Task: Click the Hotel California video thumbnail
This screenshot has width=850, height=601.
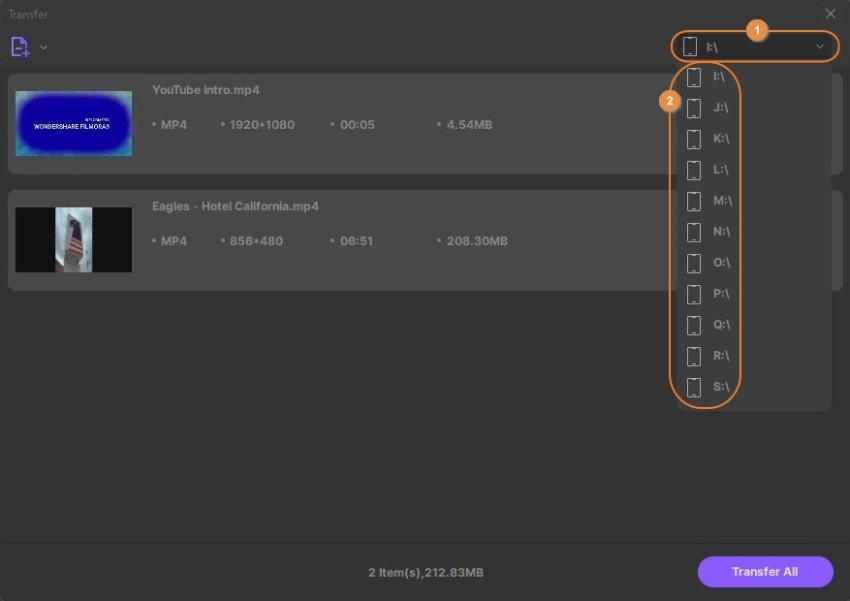Action: [x=73, y=240]
